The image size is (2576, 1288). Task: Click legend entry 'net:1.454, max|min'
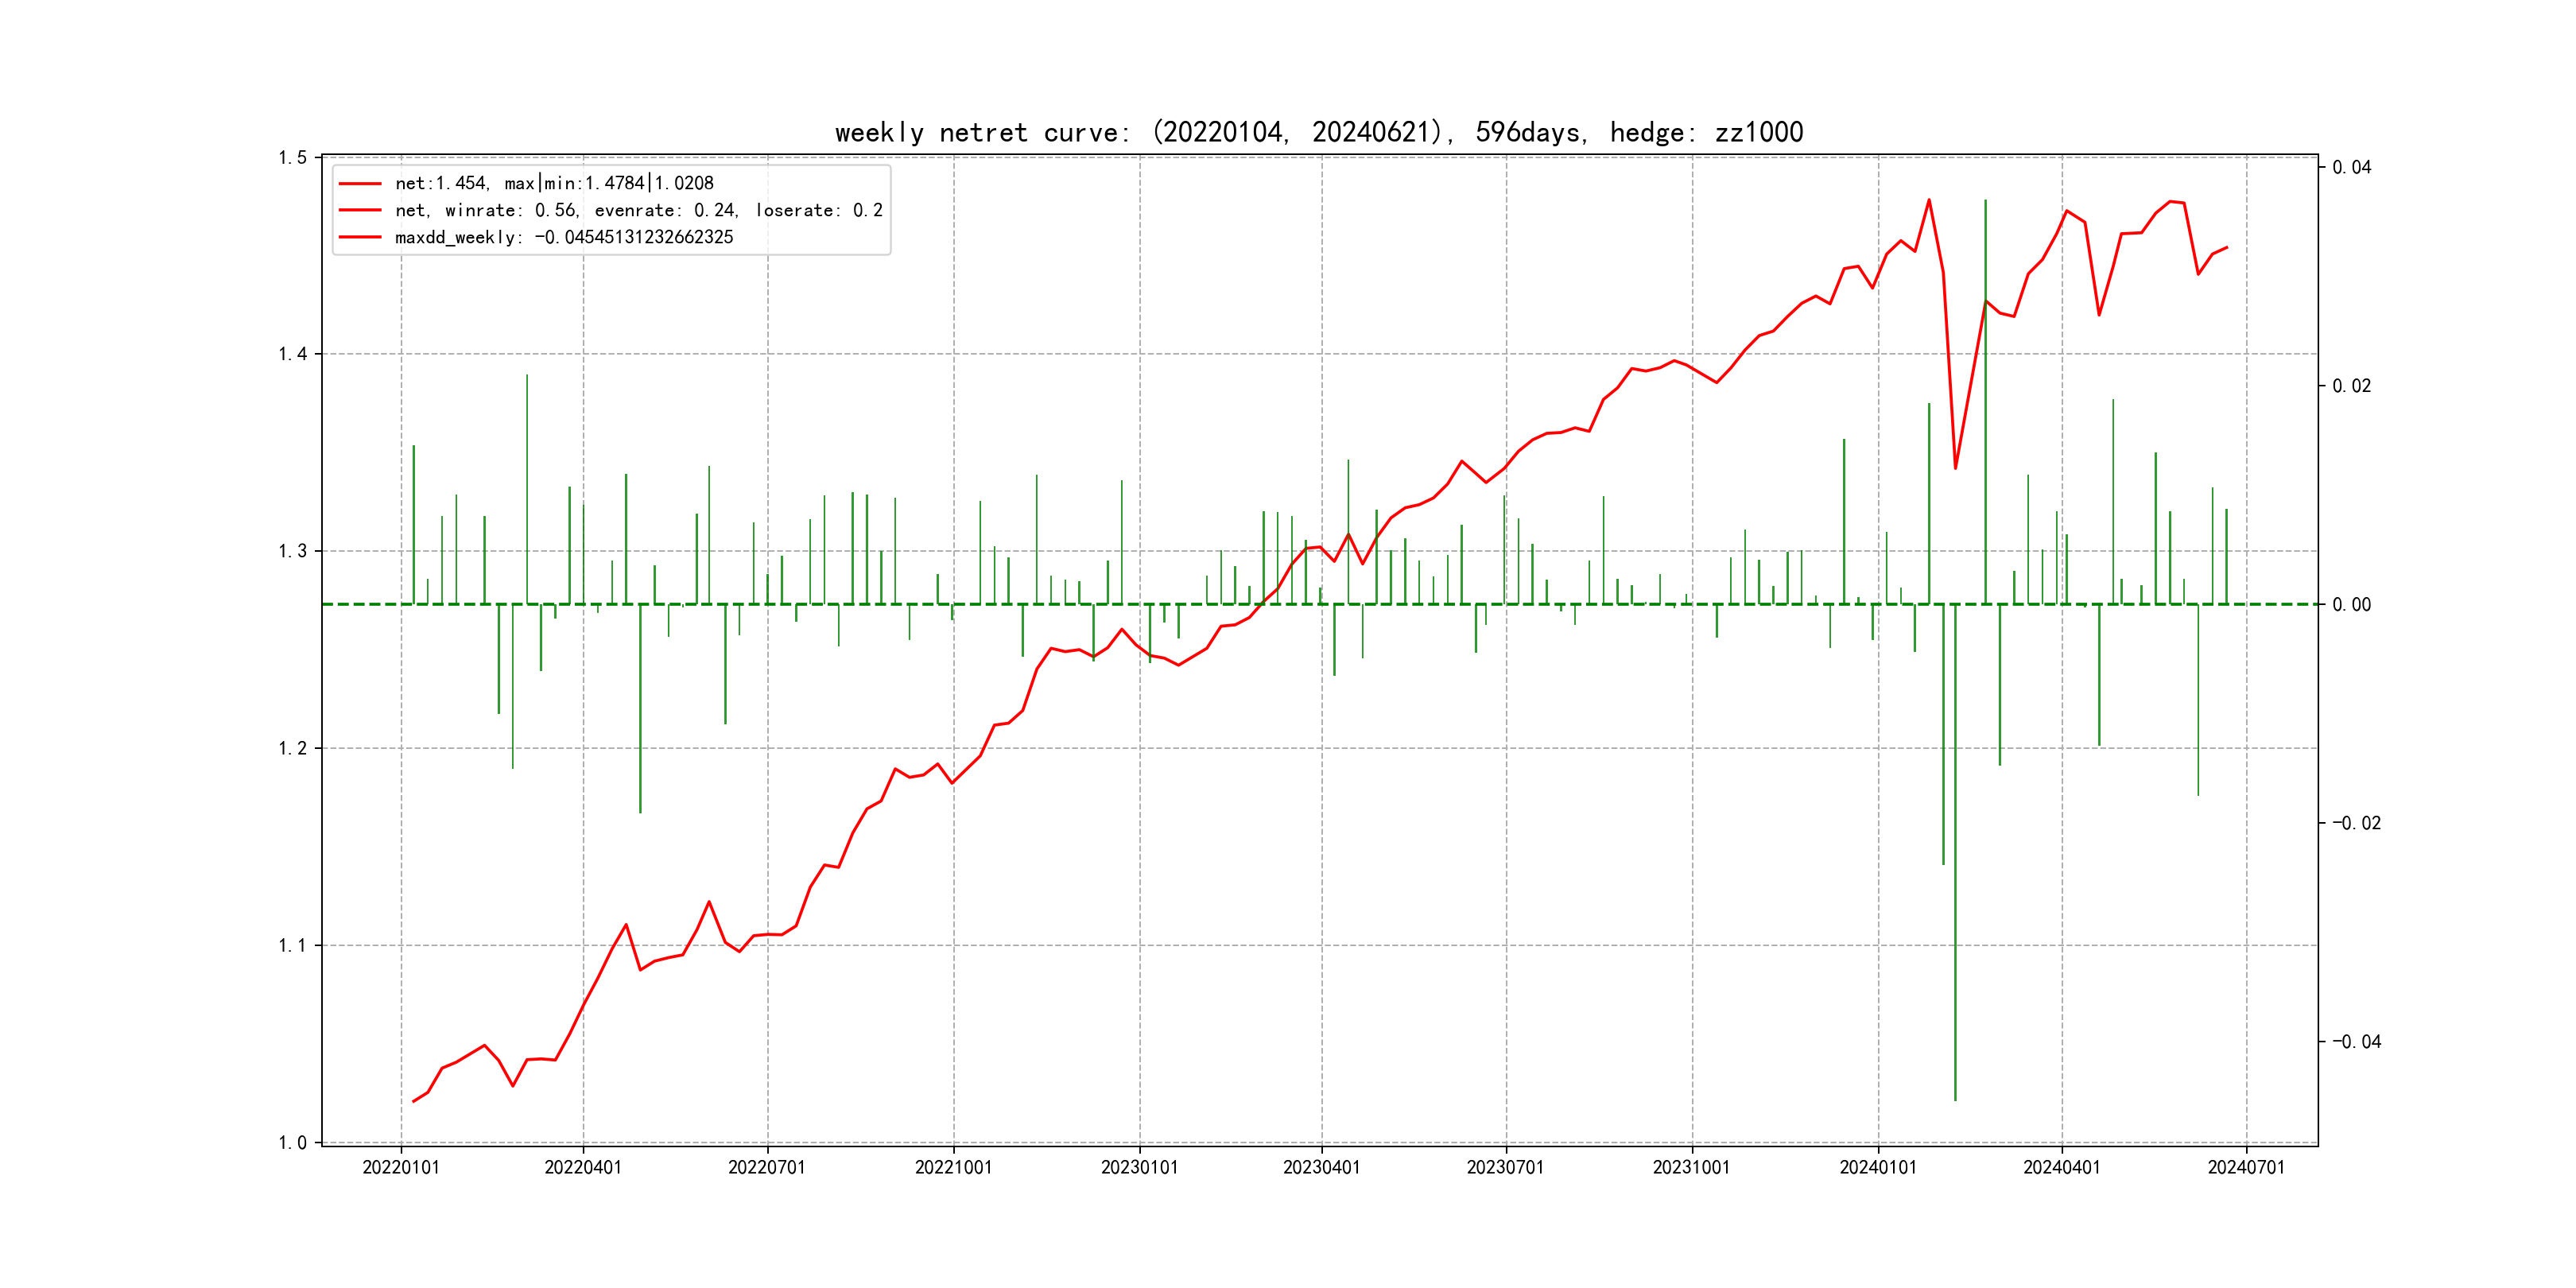point(554,183)
